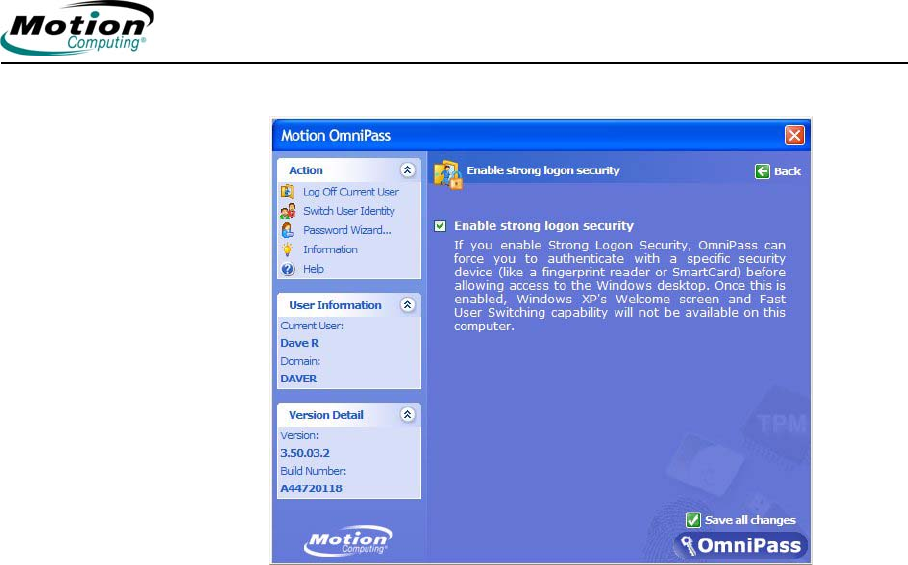
Task: Click the Motion Computing logo in the sidebar
Action: point(348,541)
